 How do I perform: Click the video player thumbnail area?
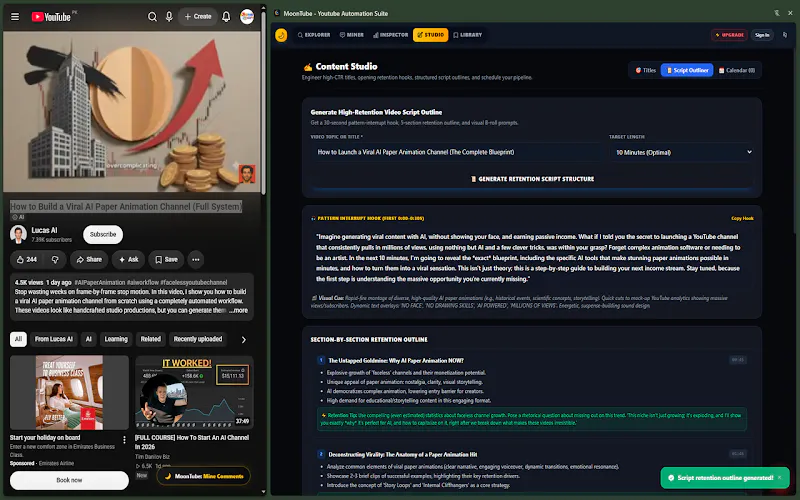coord(132,111)
